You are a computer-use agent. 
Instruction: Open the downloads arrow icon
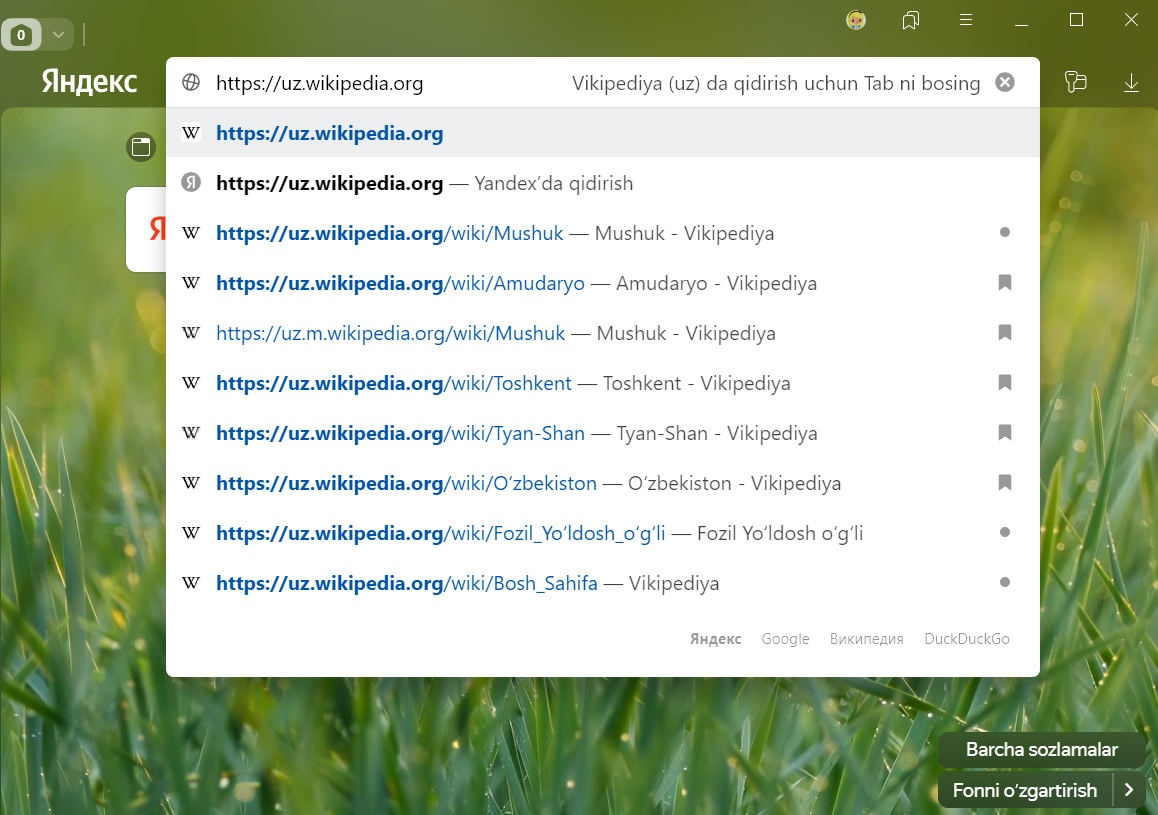click(x=1131, y=83)
